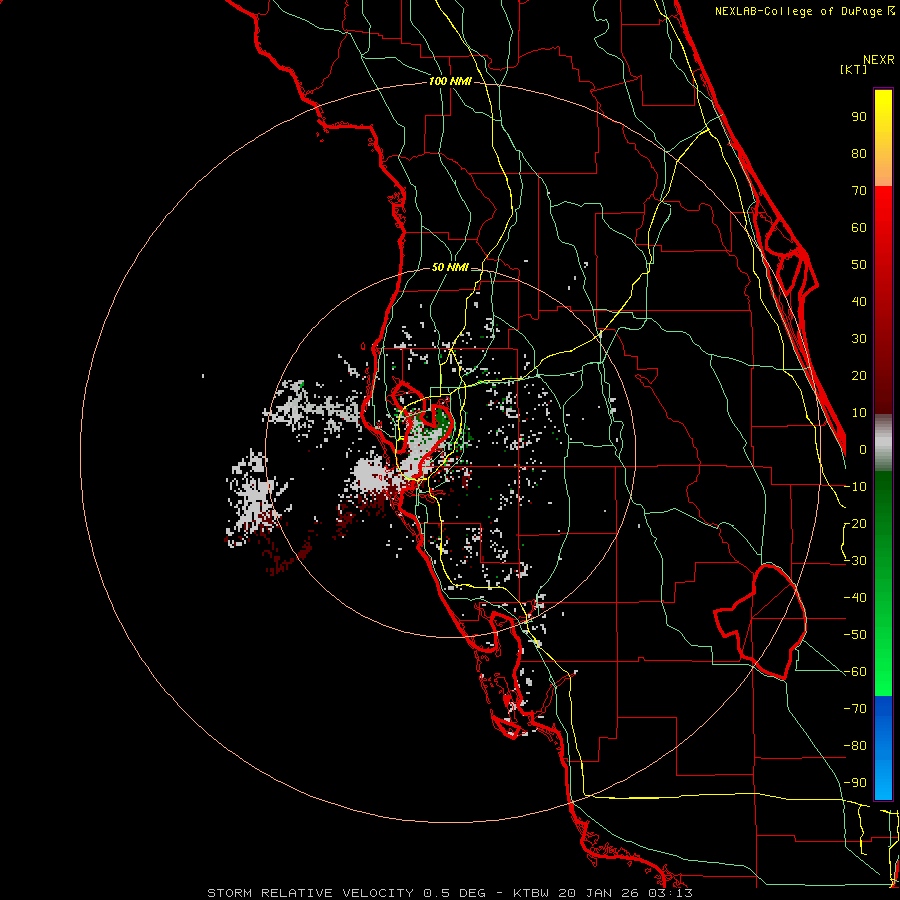
Task: Click the positive 80 scale value
Action: point(859,153)
